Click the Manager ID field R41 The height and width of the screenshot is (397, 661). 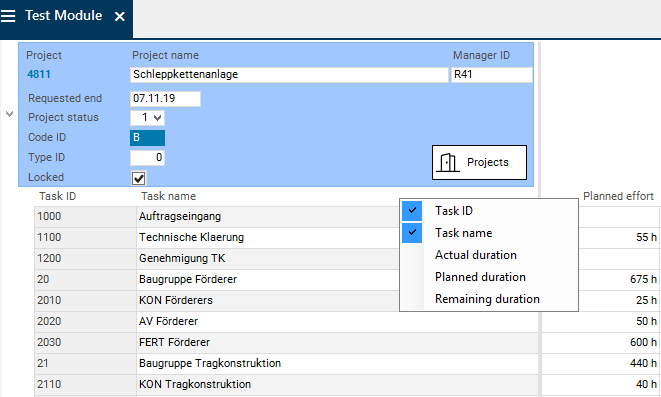tap(492, 75)
